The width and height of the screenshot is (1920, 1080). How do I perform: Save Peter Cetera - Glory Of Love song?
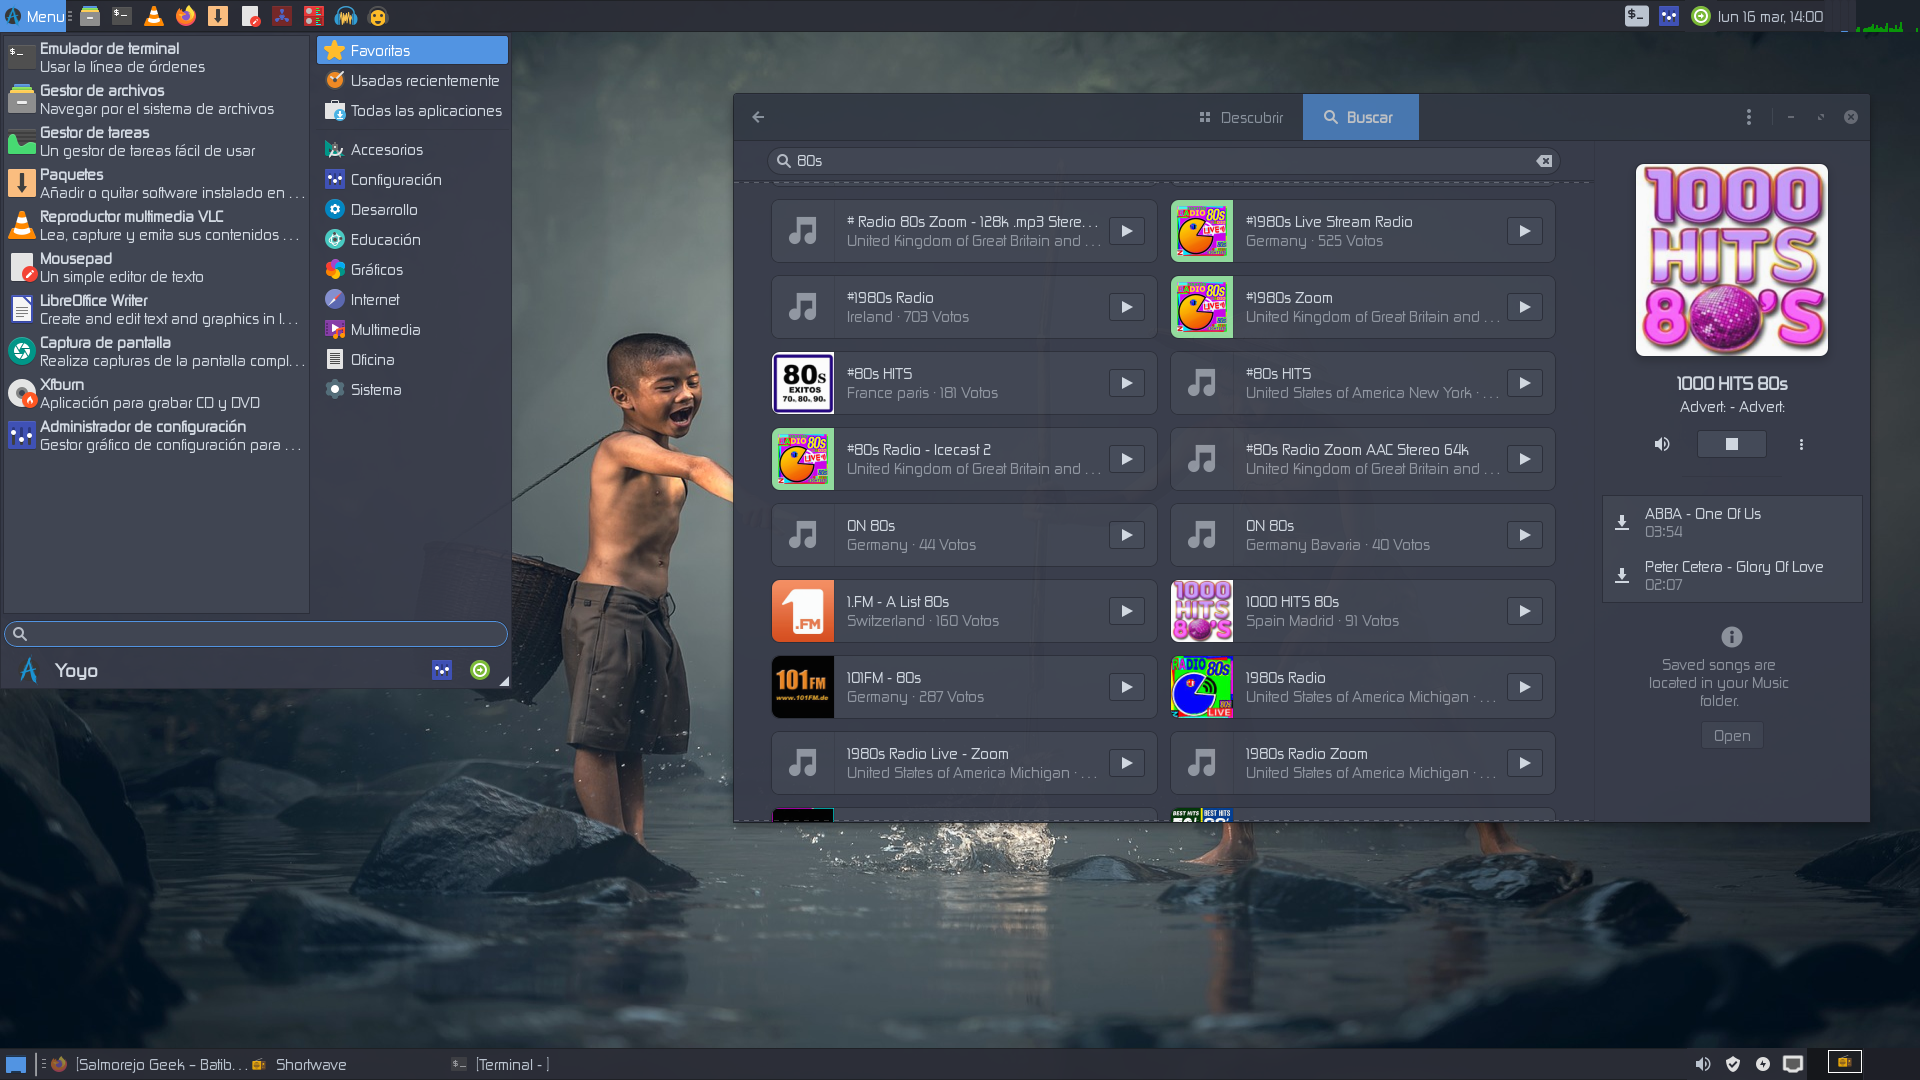(1622, 575)
